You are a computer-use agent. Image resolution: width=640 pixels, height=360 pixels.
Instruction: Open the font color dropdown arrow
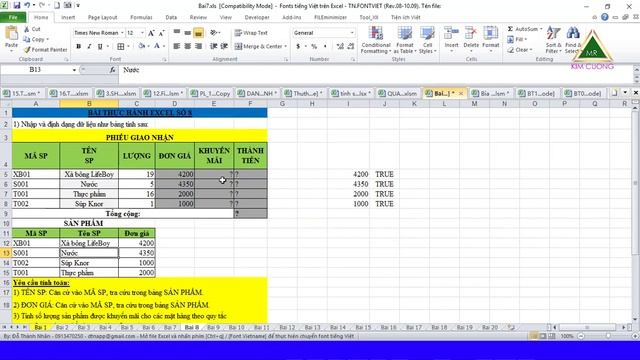point(164,47)
